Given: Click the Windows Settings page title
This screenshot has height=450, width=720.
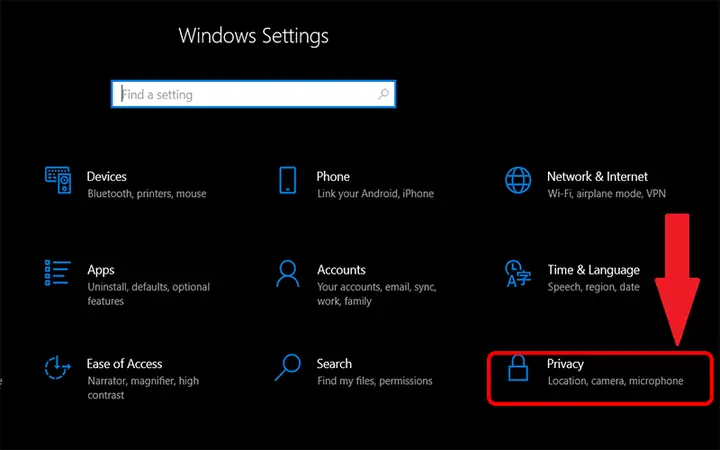Looking at the screenshot, I should (x=253, y=36).
